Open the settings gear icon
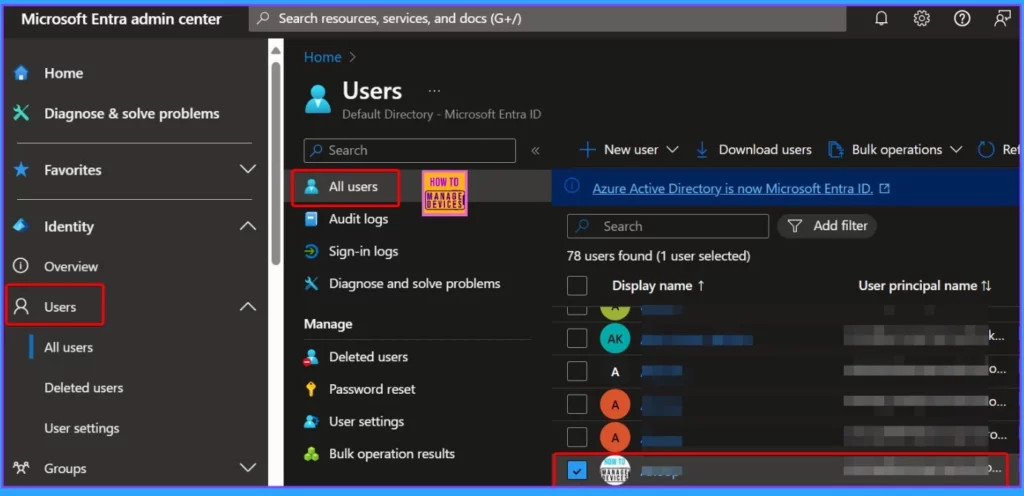 (921, 19)
